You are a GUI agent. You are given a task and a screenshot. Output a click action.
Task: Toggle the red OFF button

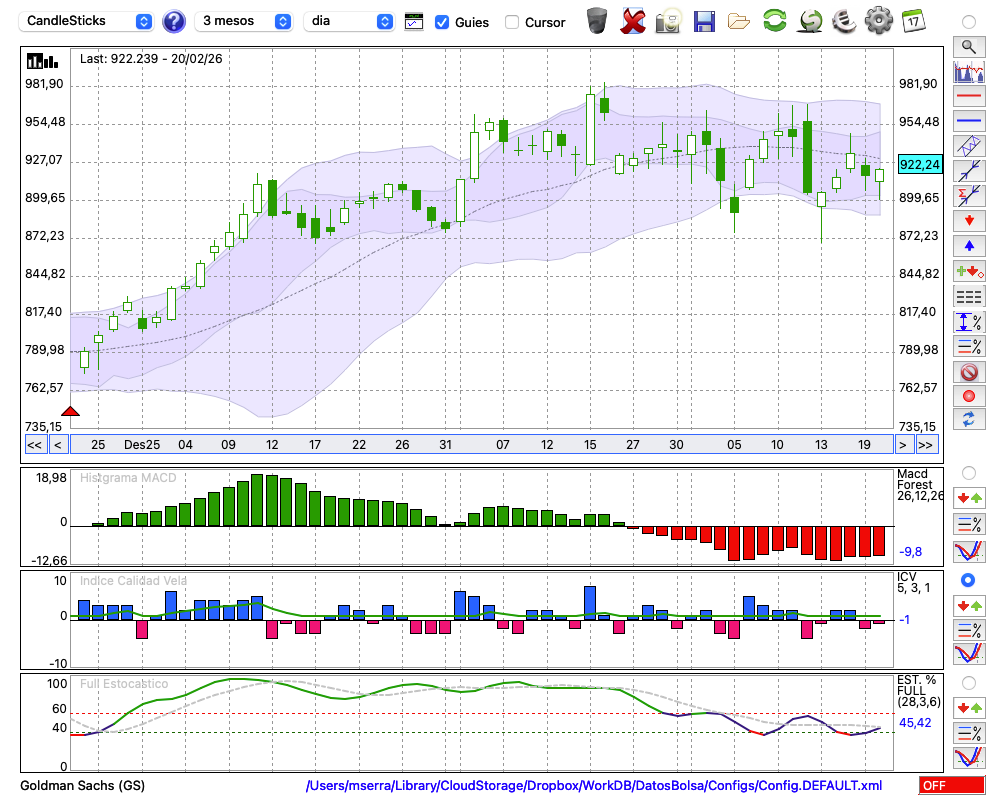(952, 785)
